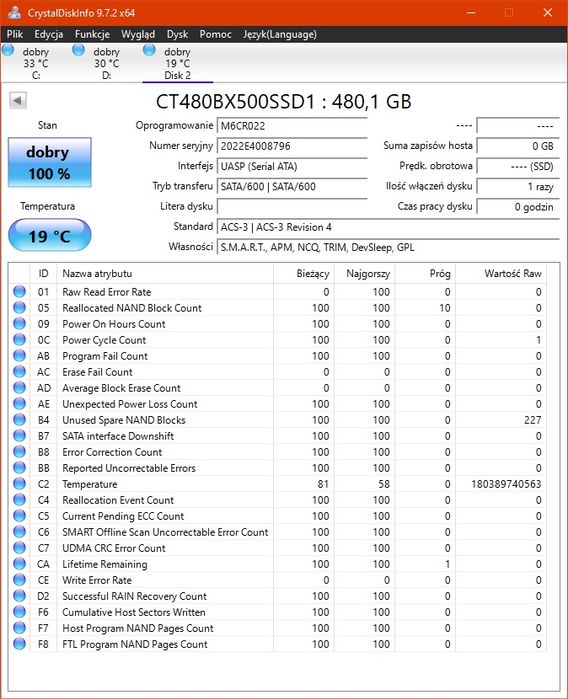
Task: Click status orb of Error Correction Count
Action: pyautogui.click(x=19, y=452)
